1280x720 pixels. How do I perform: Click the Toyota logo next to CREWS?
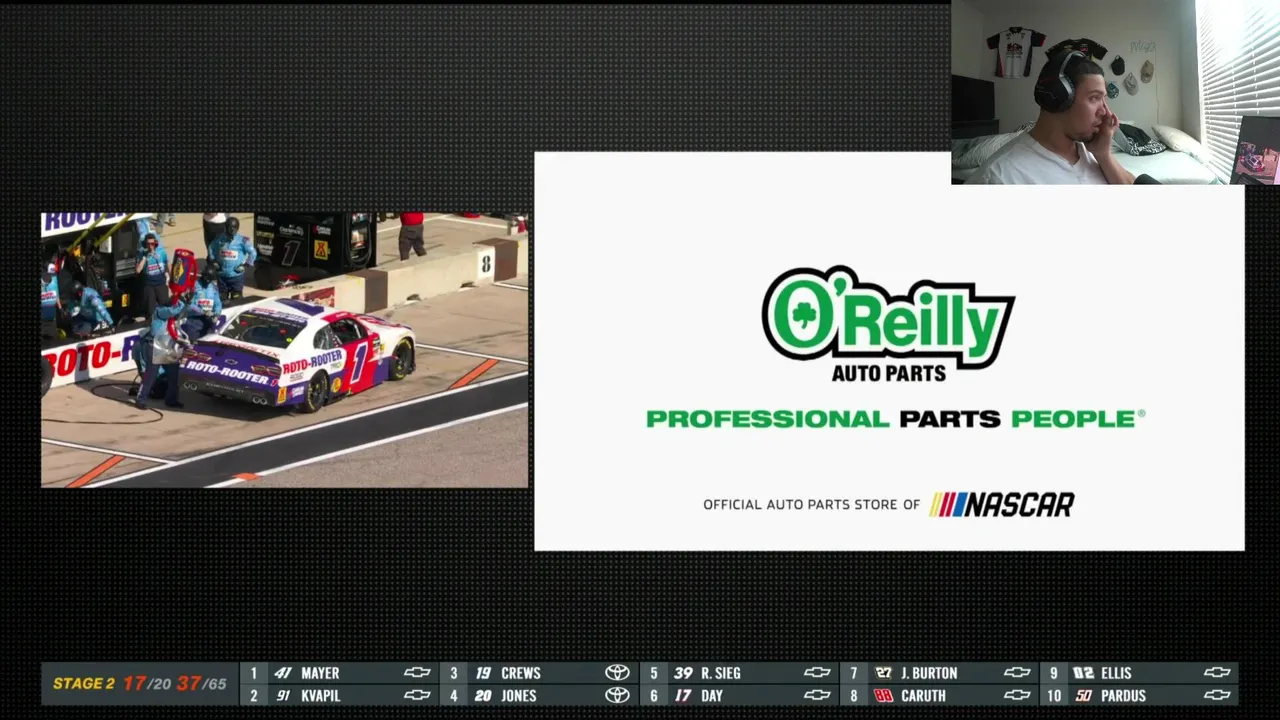(x=617, y=673)
